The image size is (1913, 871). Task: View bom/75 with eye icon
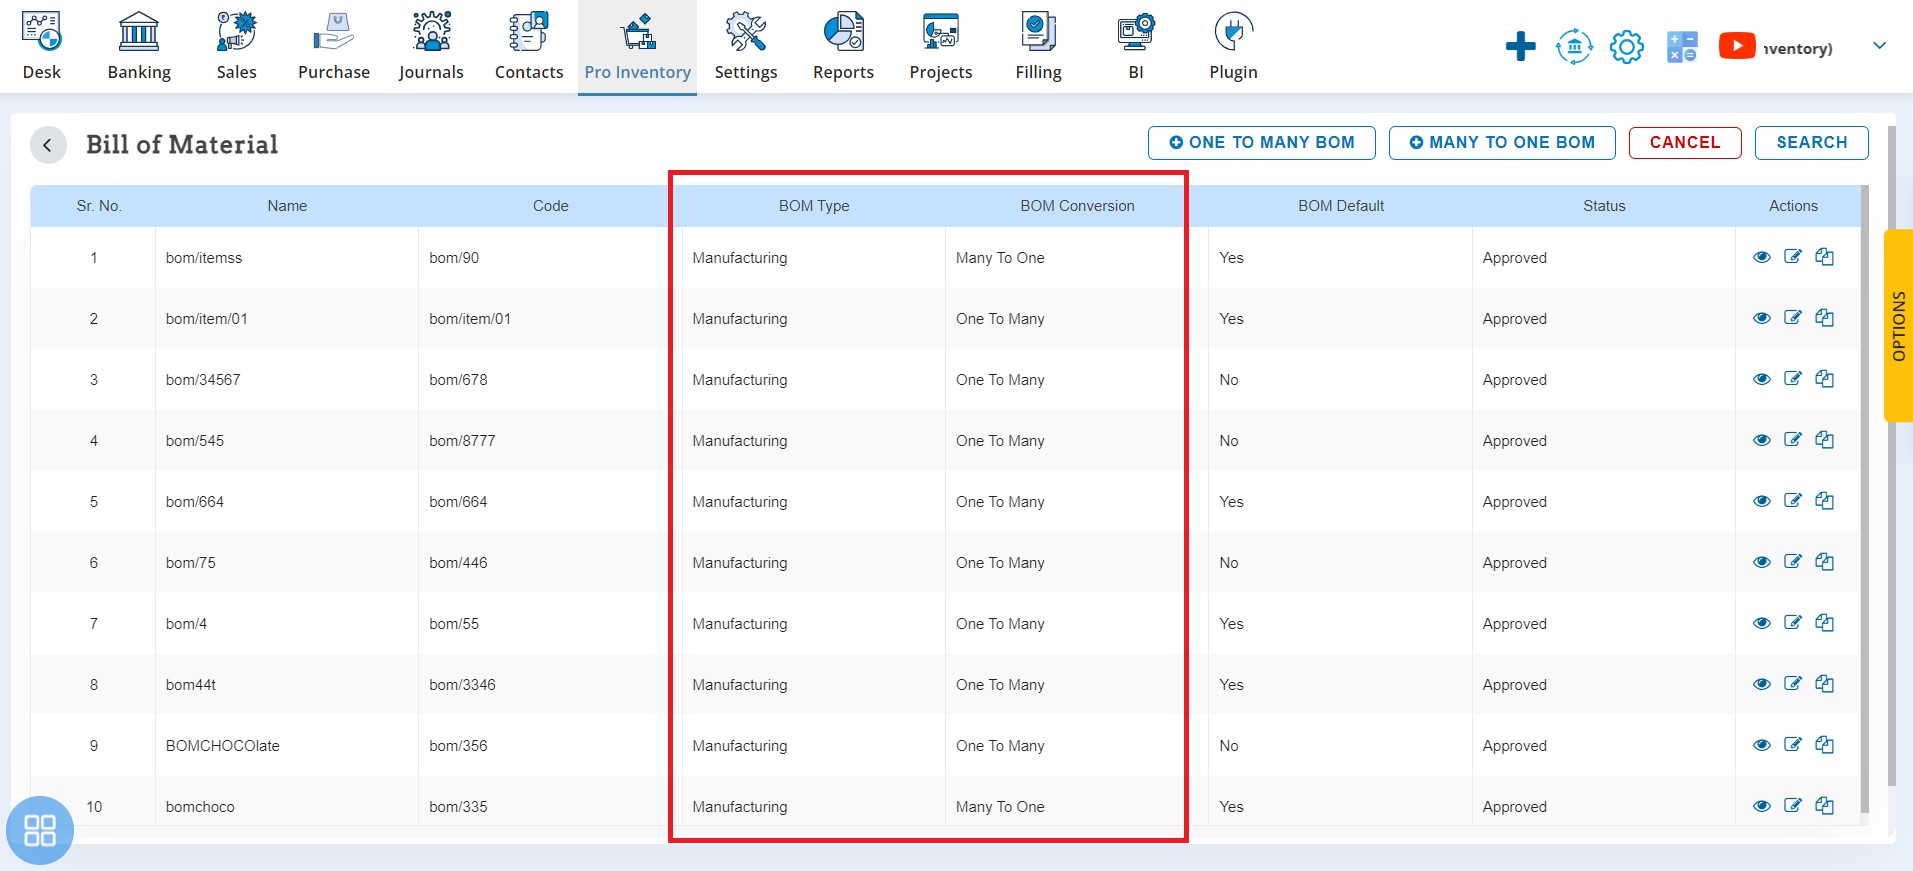(1762, 562)
